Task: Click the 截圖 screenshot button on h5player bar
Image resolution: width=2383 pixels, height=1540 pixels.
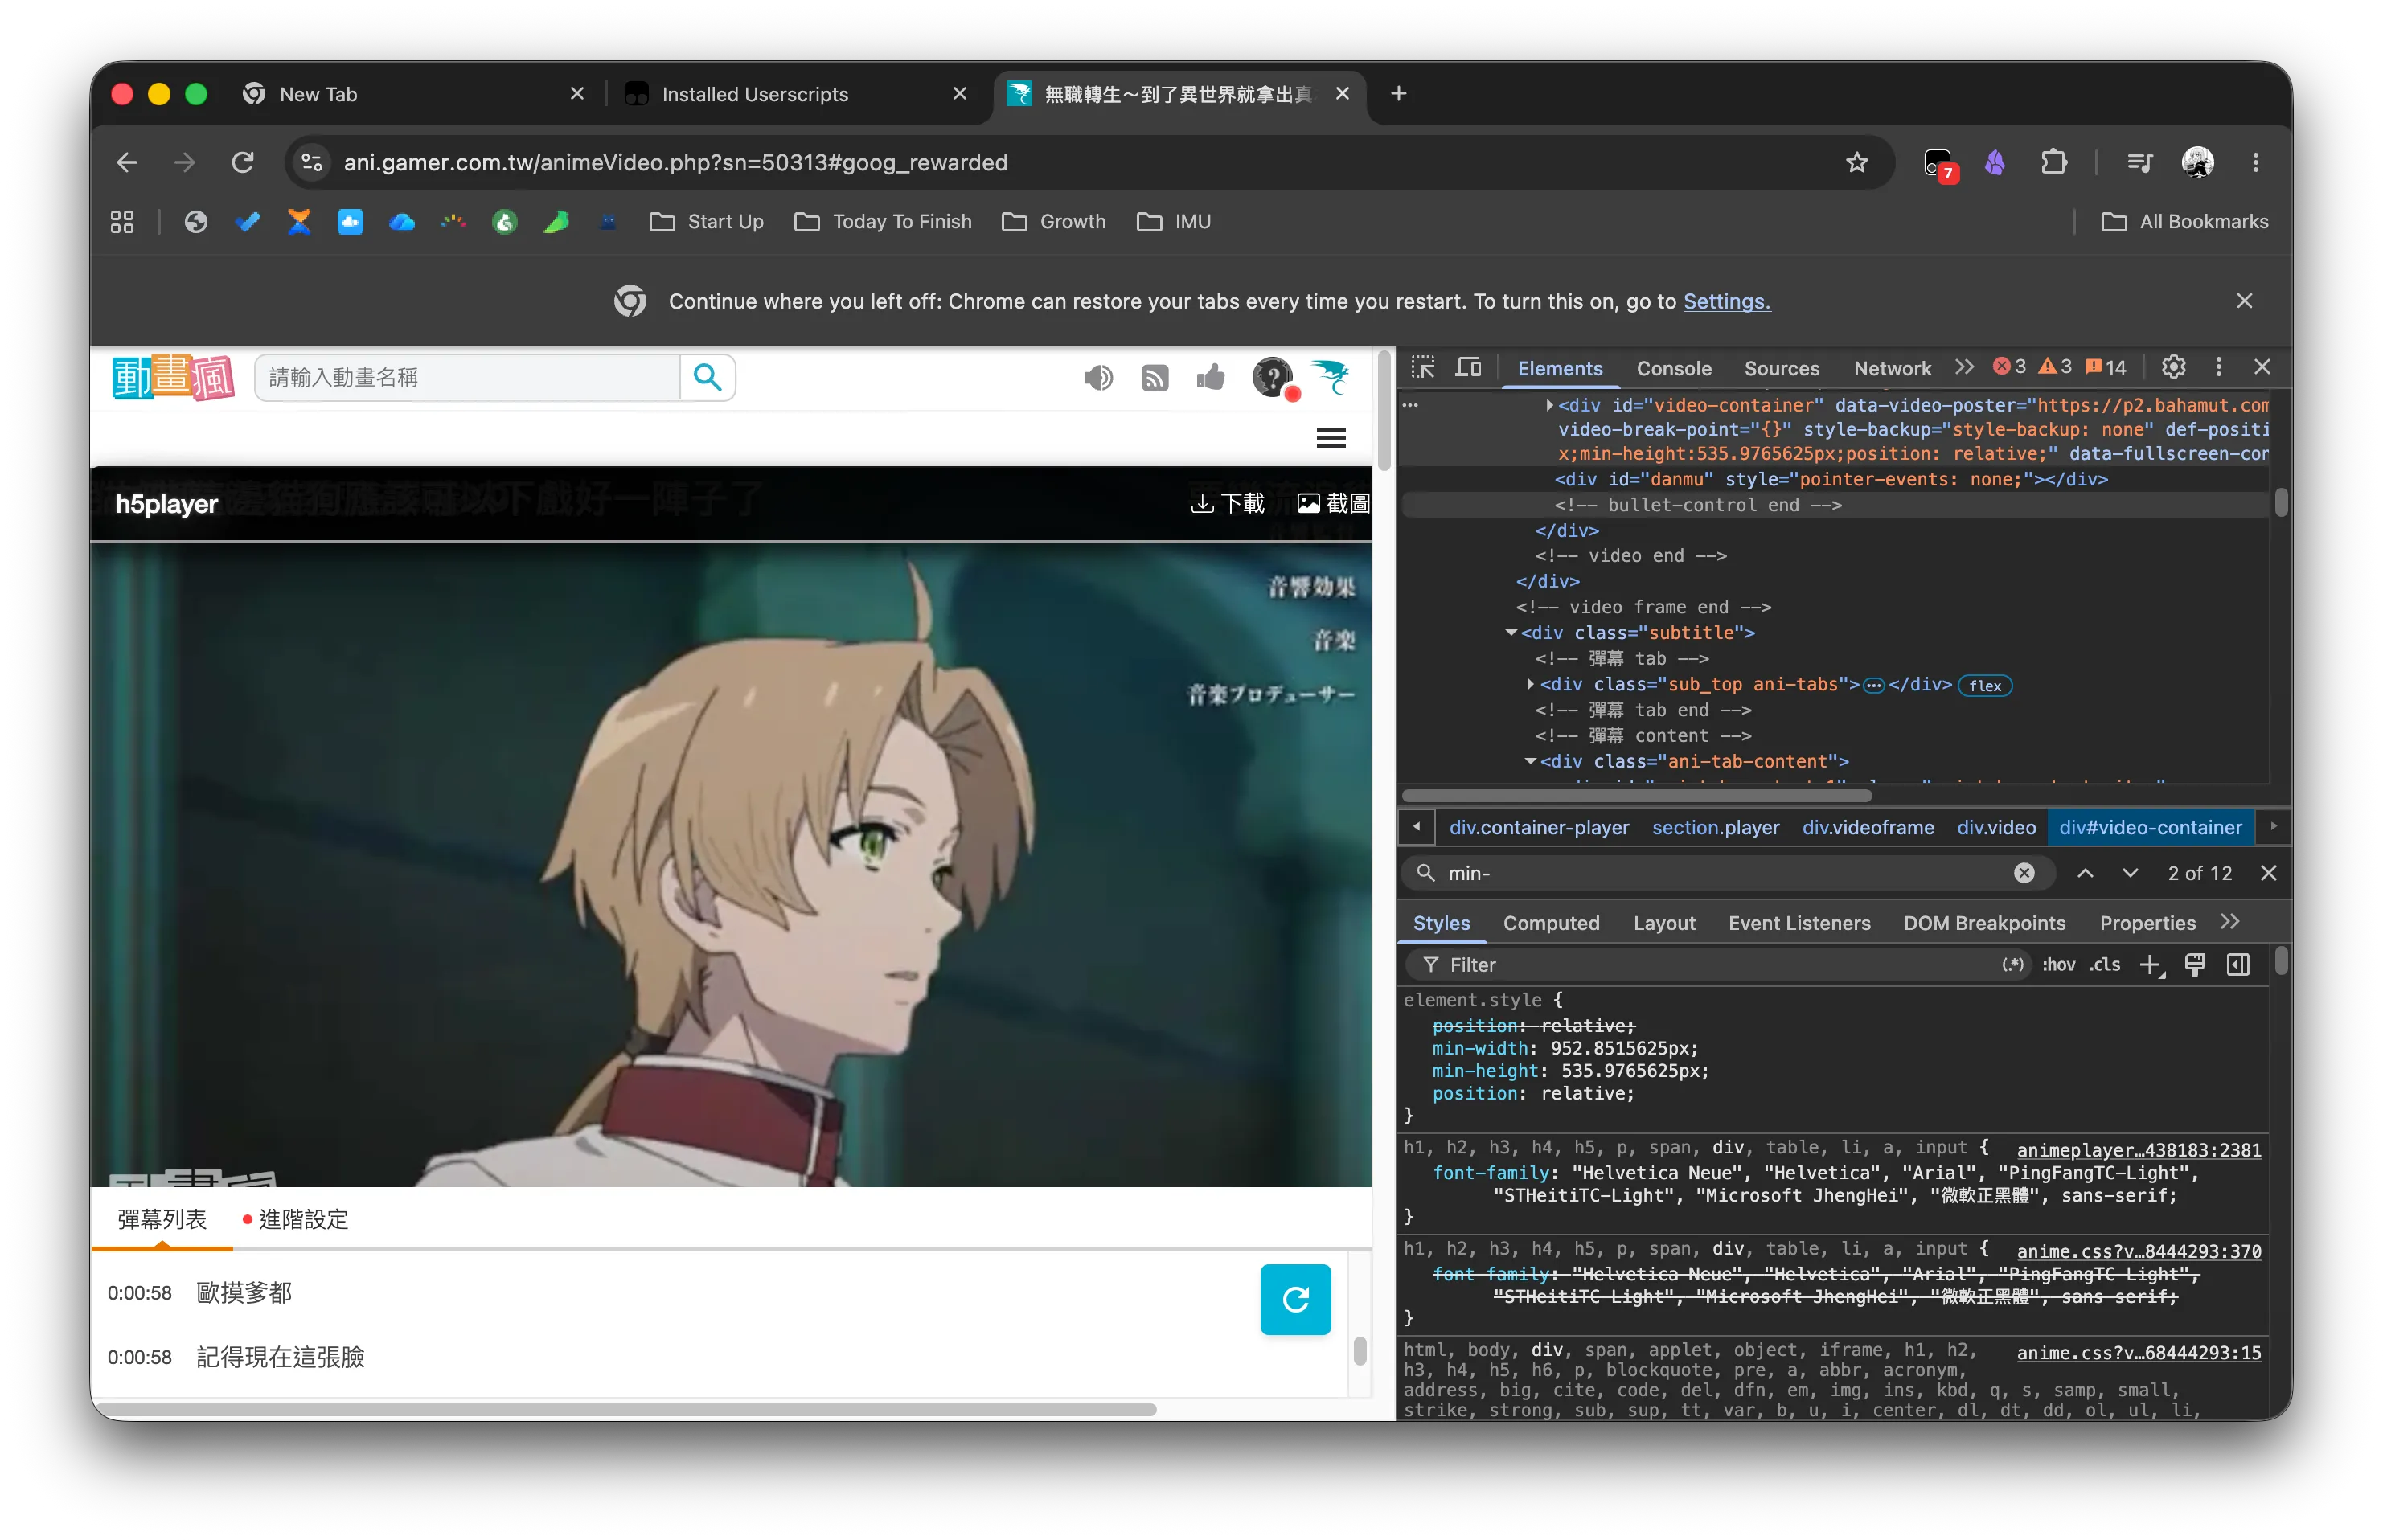Action: [1333, 503]
